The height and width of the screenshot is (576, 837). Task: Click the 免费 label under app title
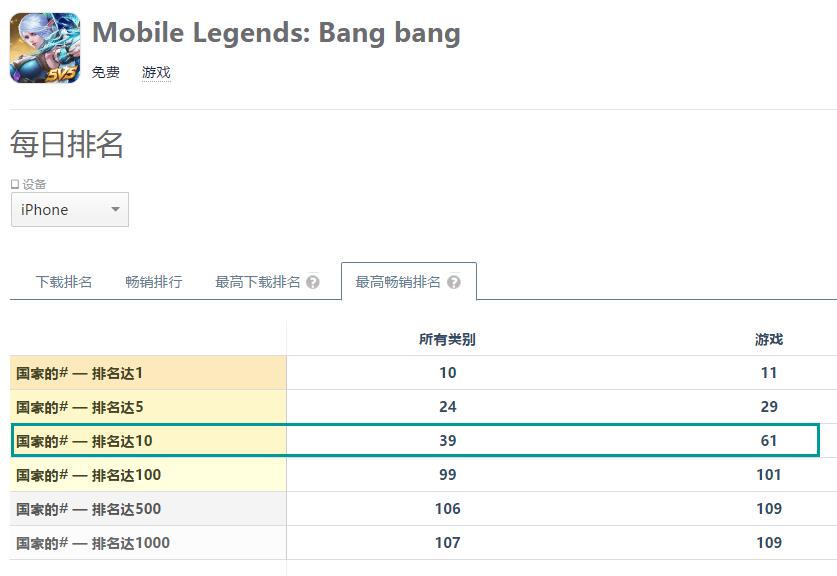pos(106,72)
